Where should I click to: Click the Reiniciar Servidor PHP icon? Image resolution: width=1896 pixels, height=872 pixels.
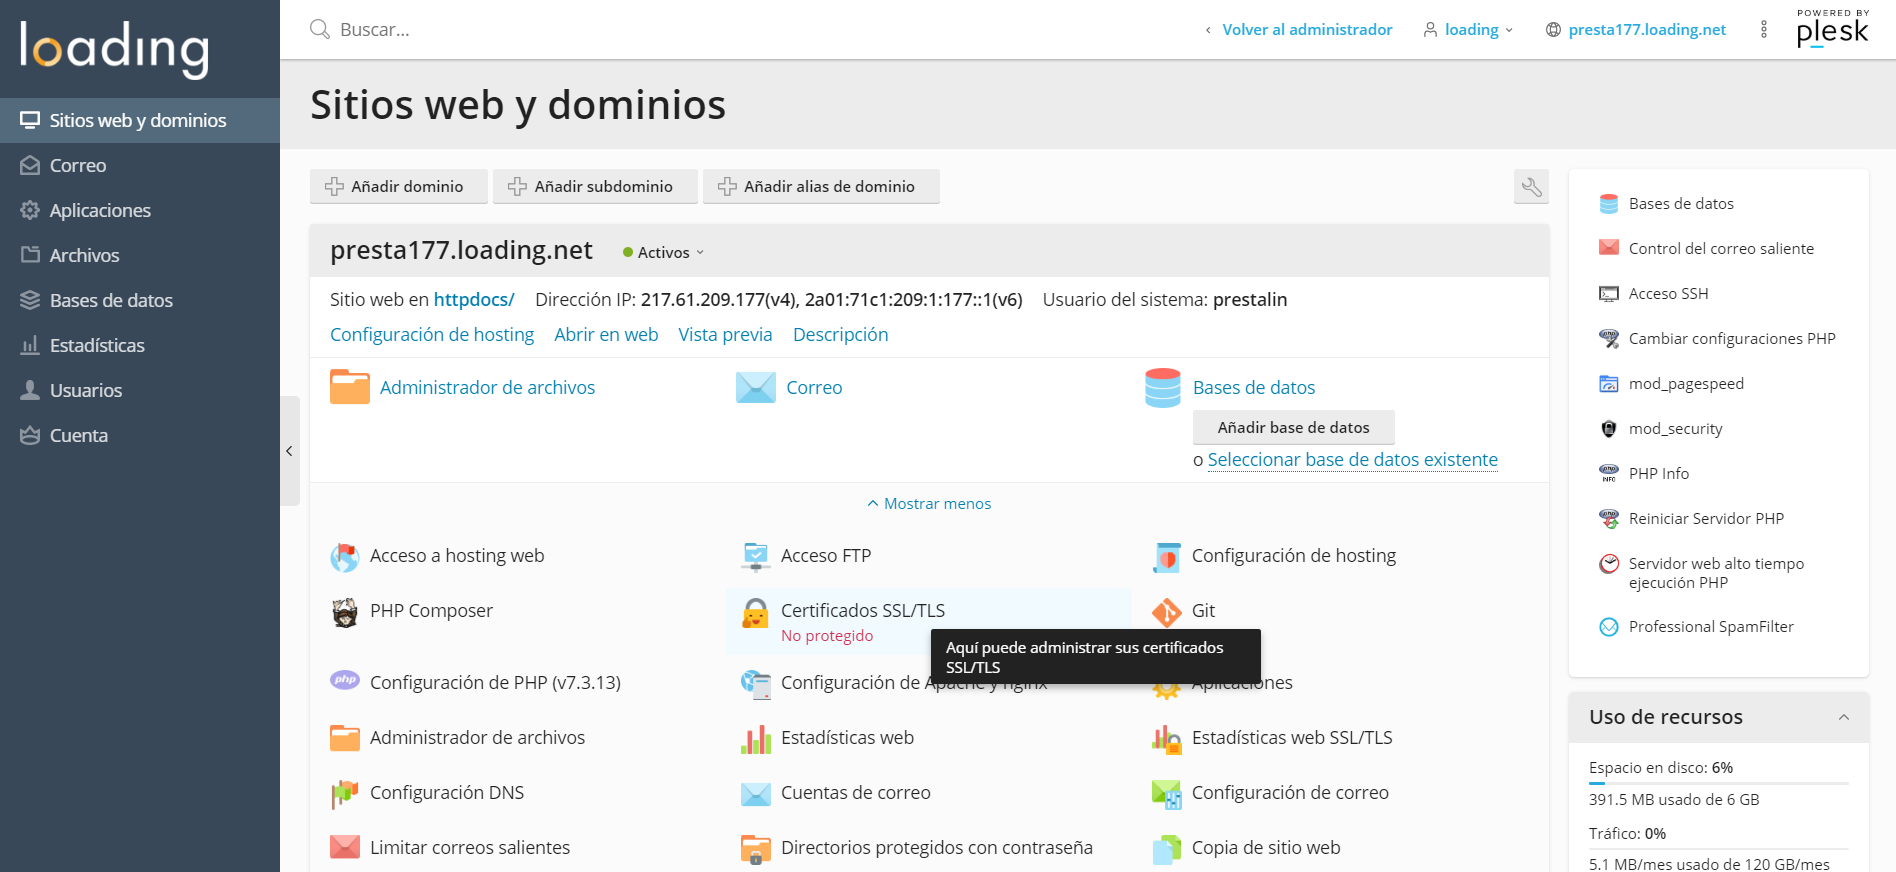coord(1609,519)
